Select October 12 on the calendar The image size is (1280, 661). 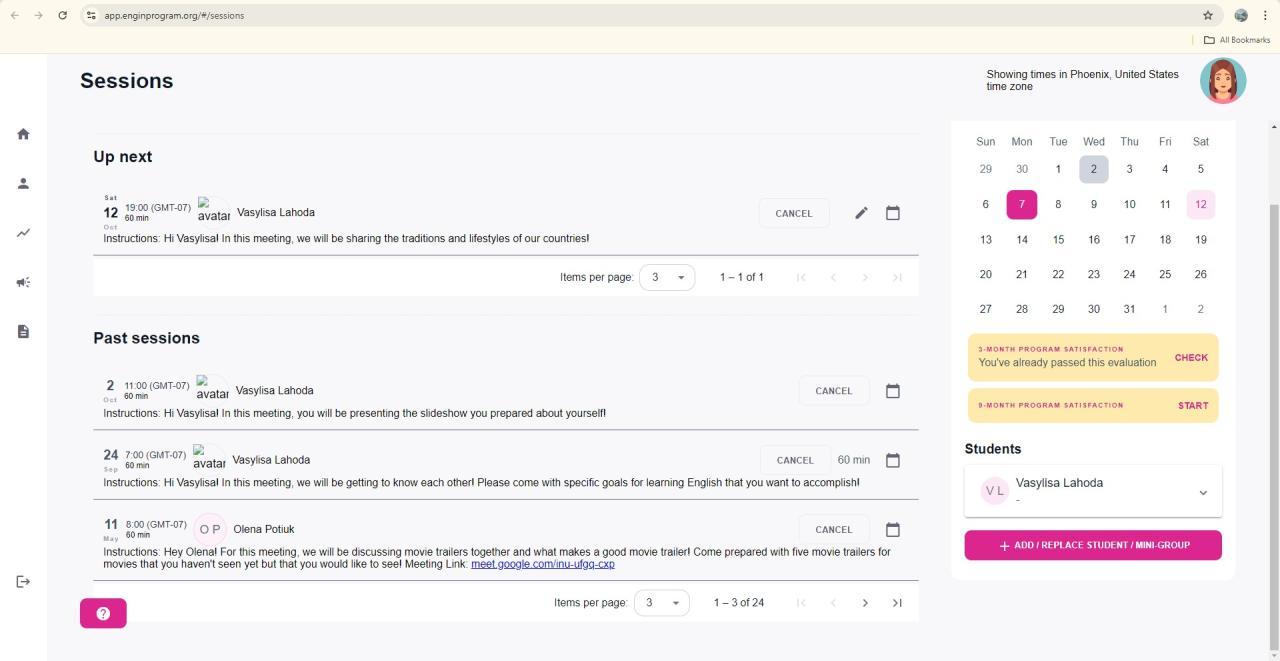(x=1200, y=204)
